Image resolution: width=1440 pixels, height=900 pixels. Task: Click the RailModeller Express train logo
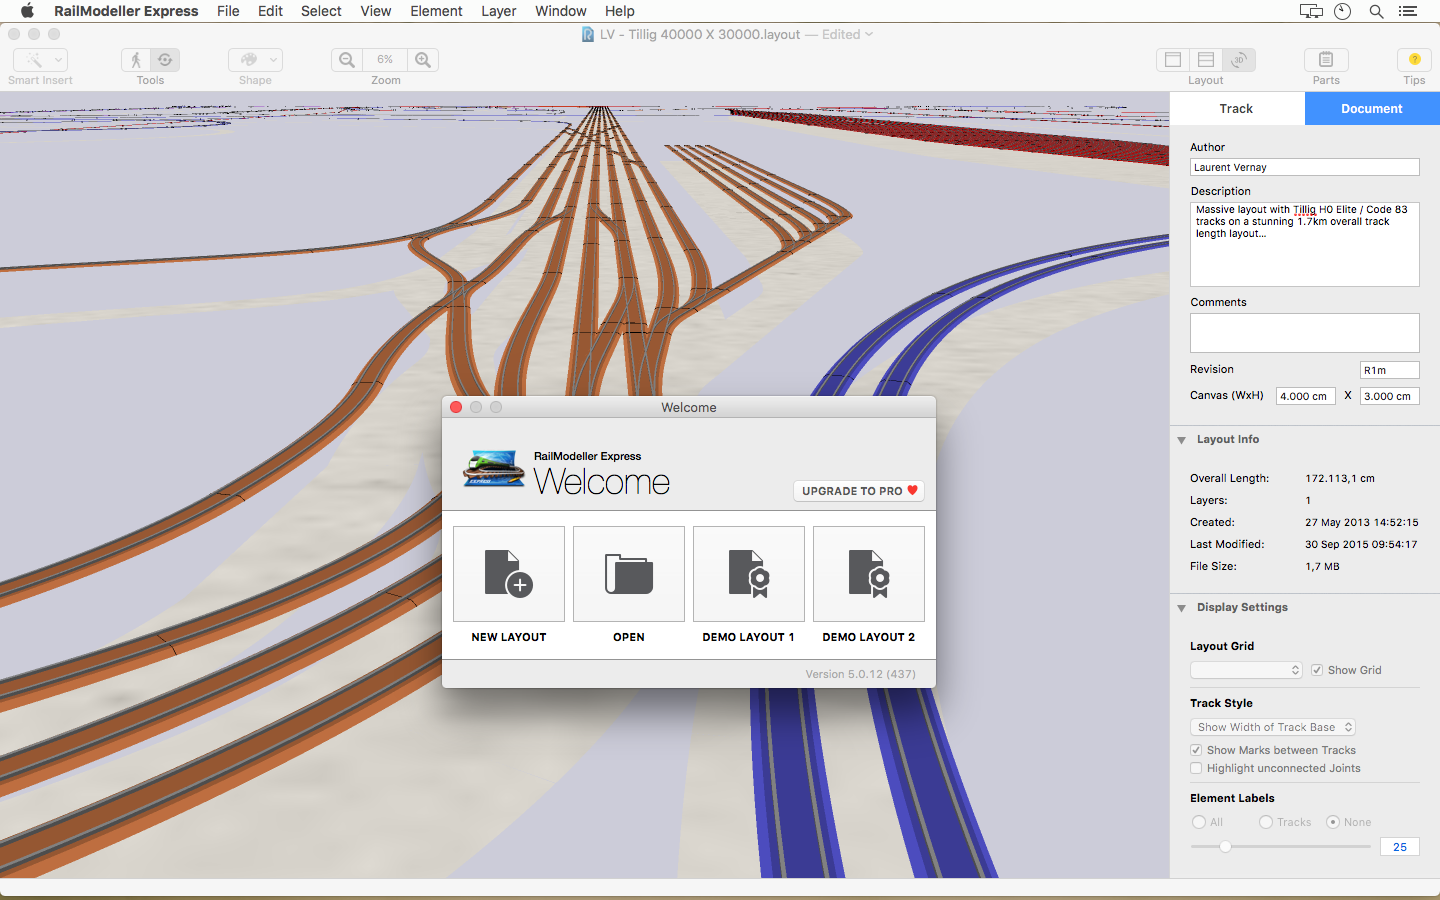[494, 469]
